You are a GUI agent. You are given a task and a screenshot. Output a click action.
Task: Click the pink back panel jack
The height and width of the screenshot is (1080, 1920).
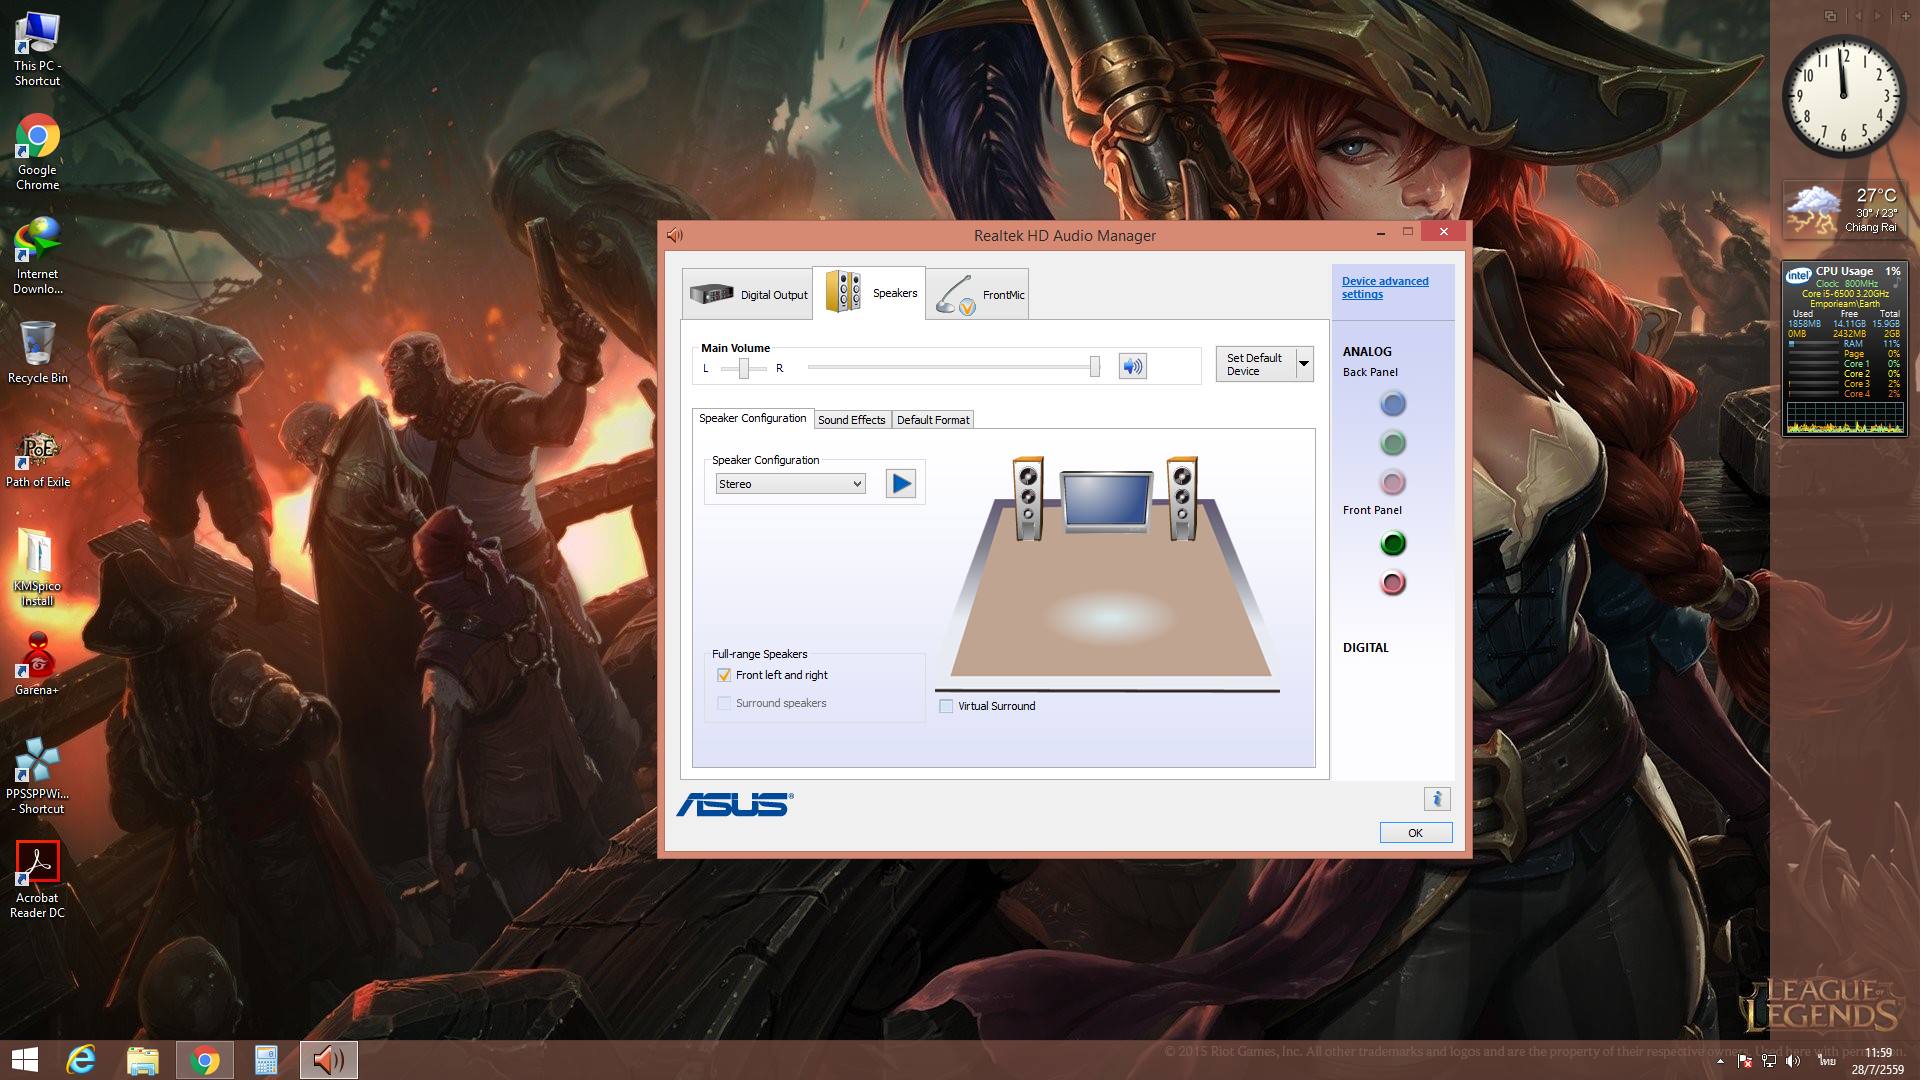click(x=1392, y=483)
